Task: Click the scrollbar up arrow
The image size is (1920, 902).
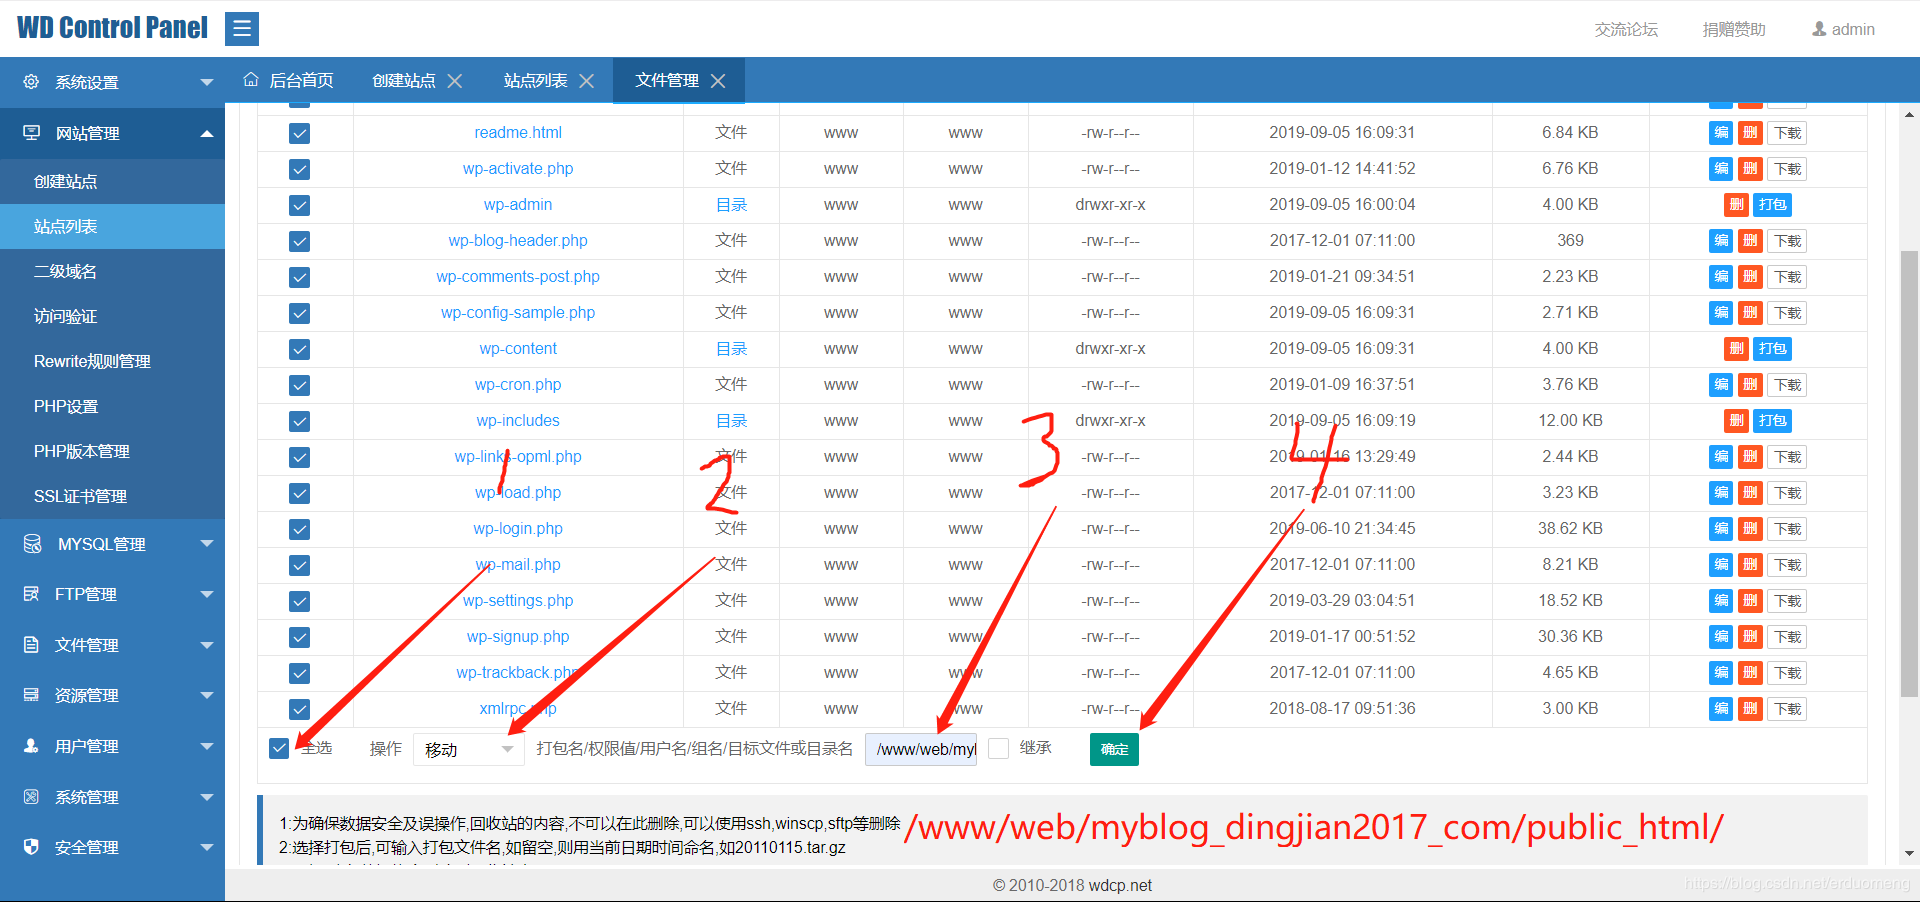Action: point(1910,114)
